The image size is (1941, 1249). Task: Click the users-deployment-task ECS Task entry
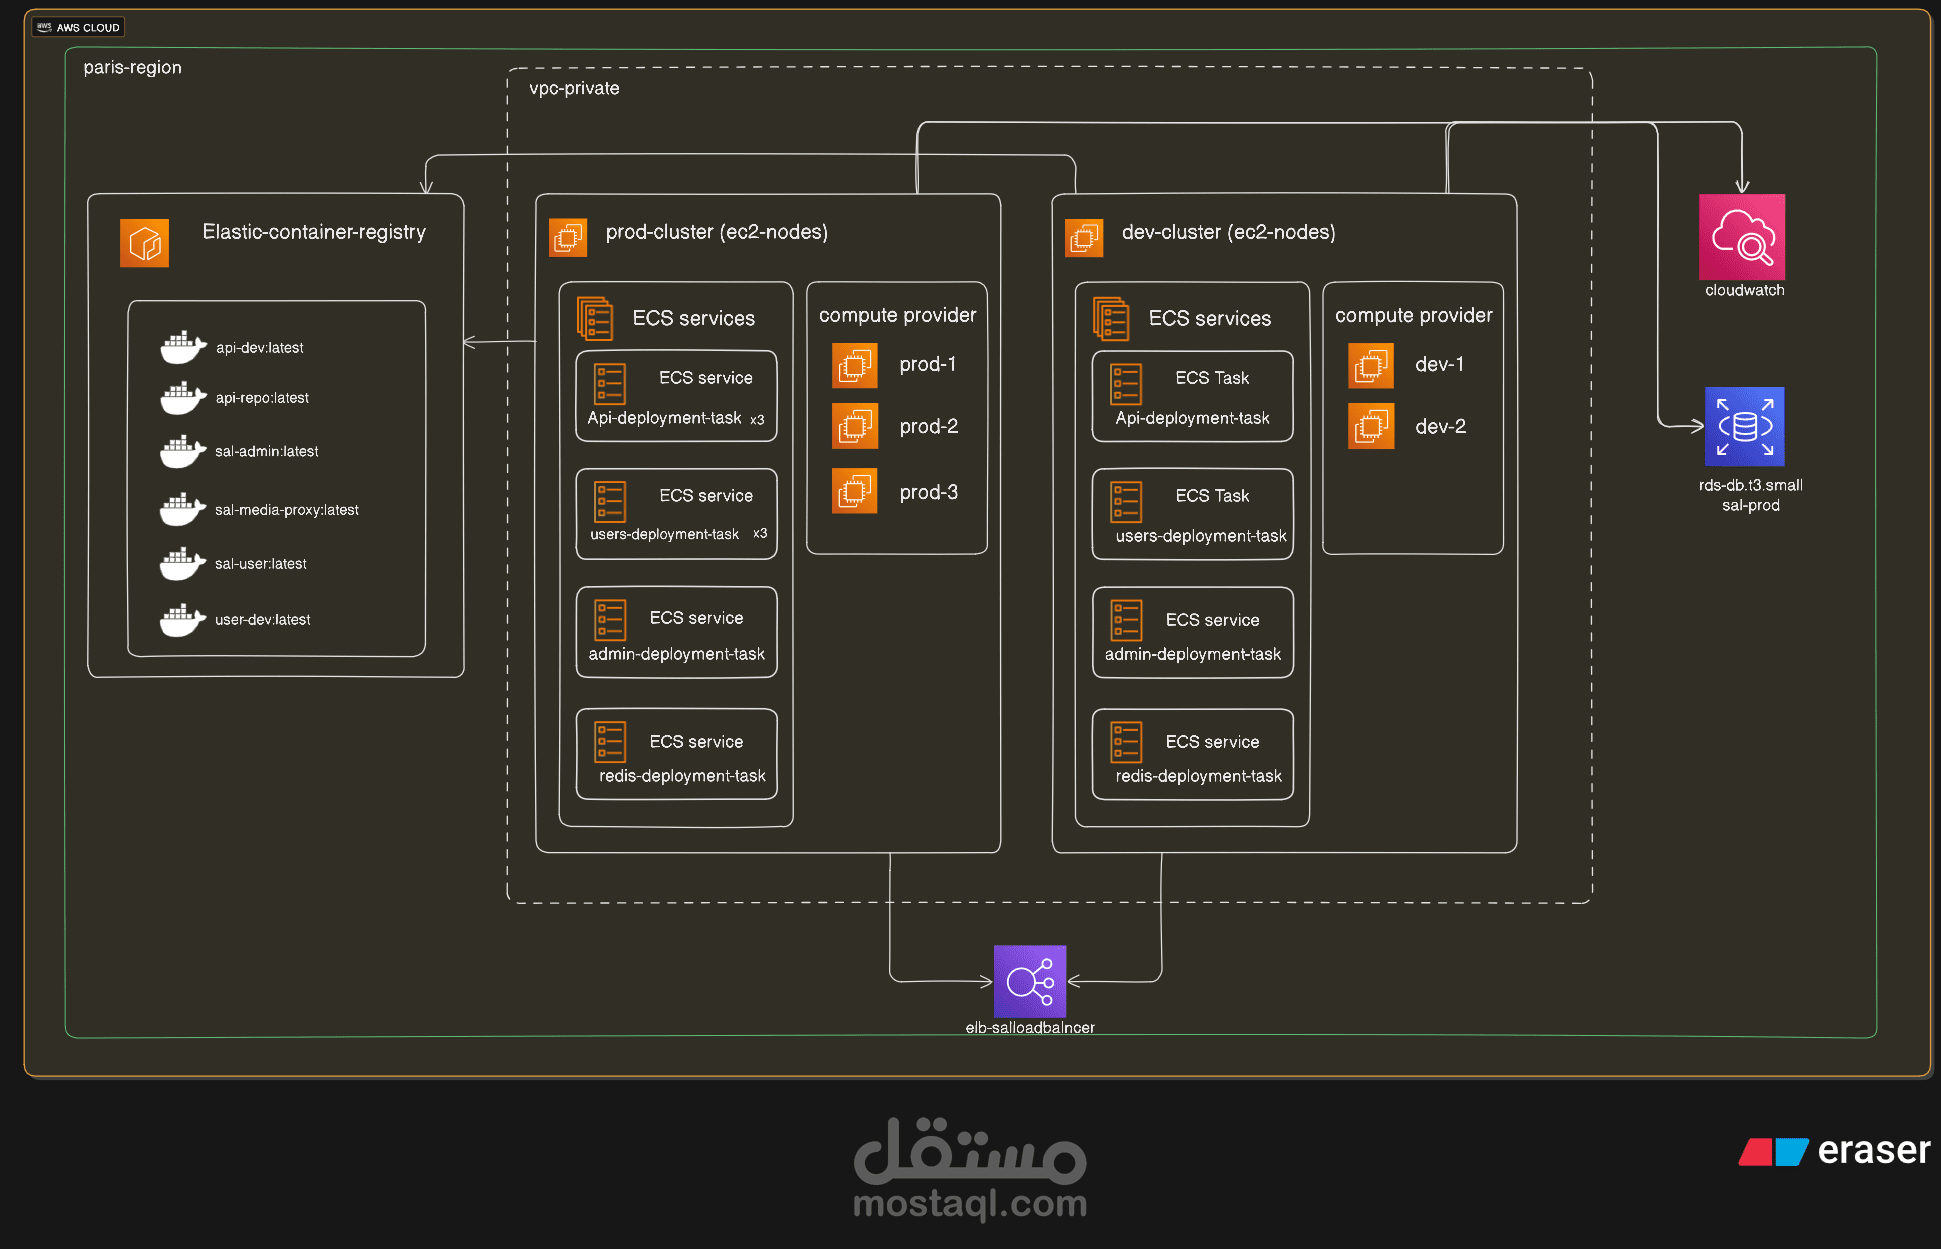[1192, 514]
